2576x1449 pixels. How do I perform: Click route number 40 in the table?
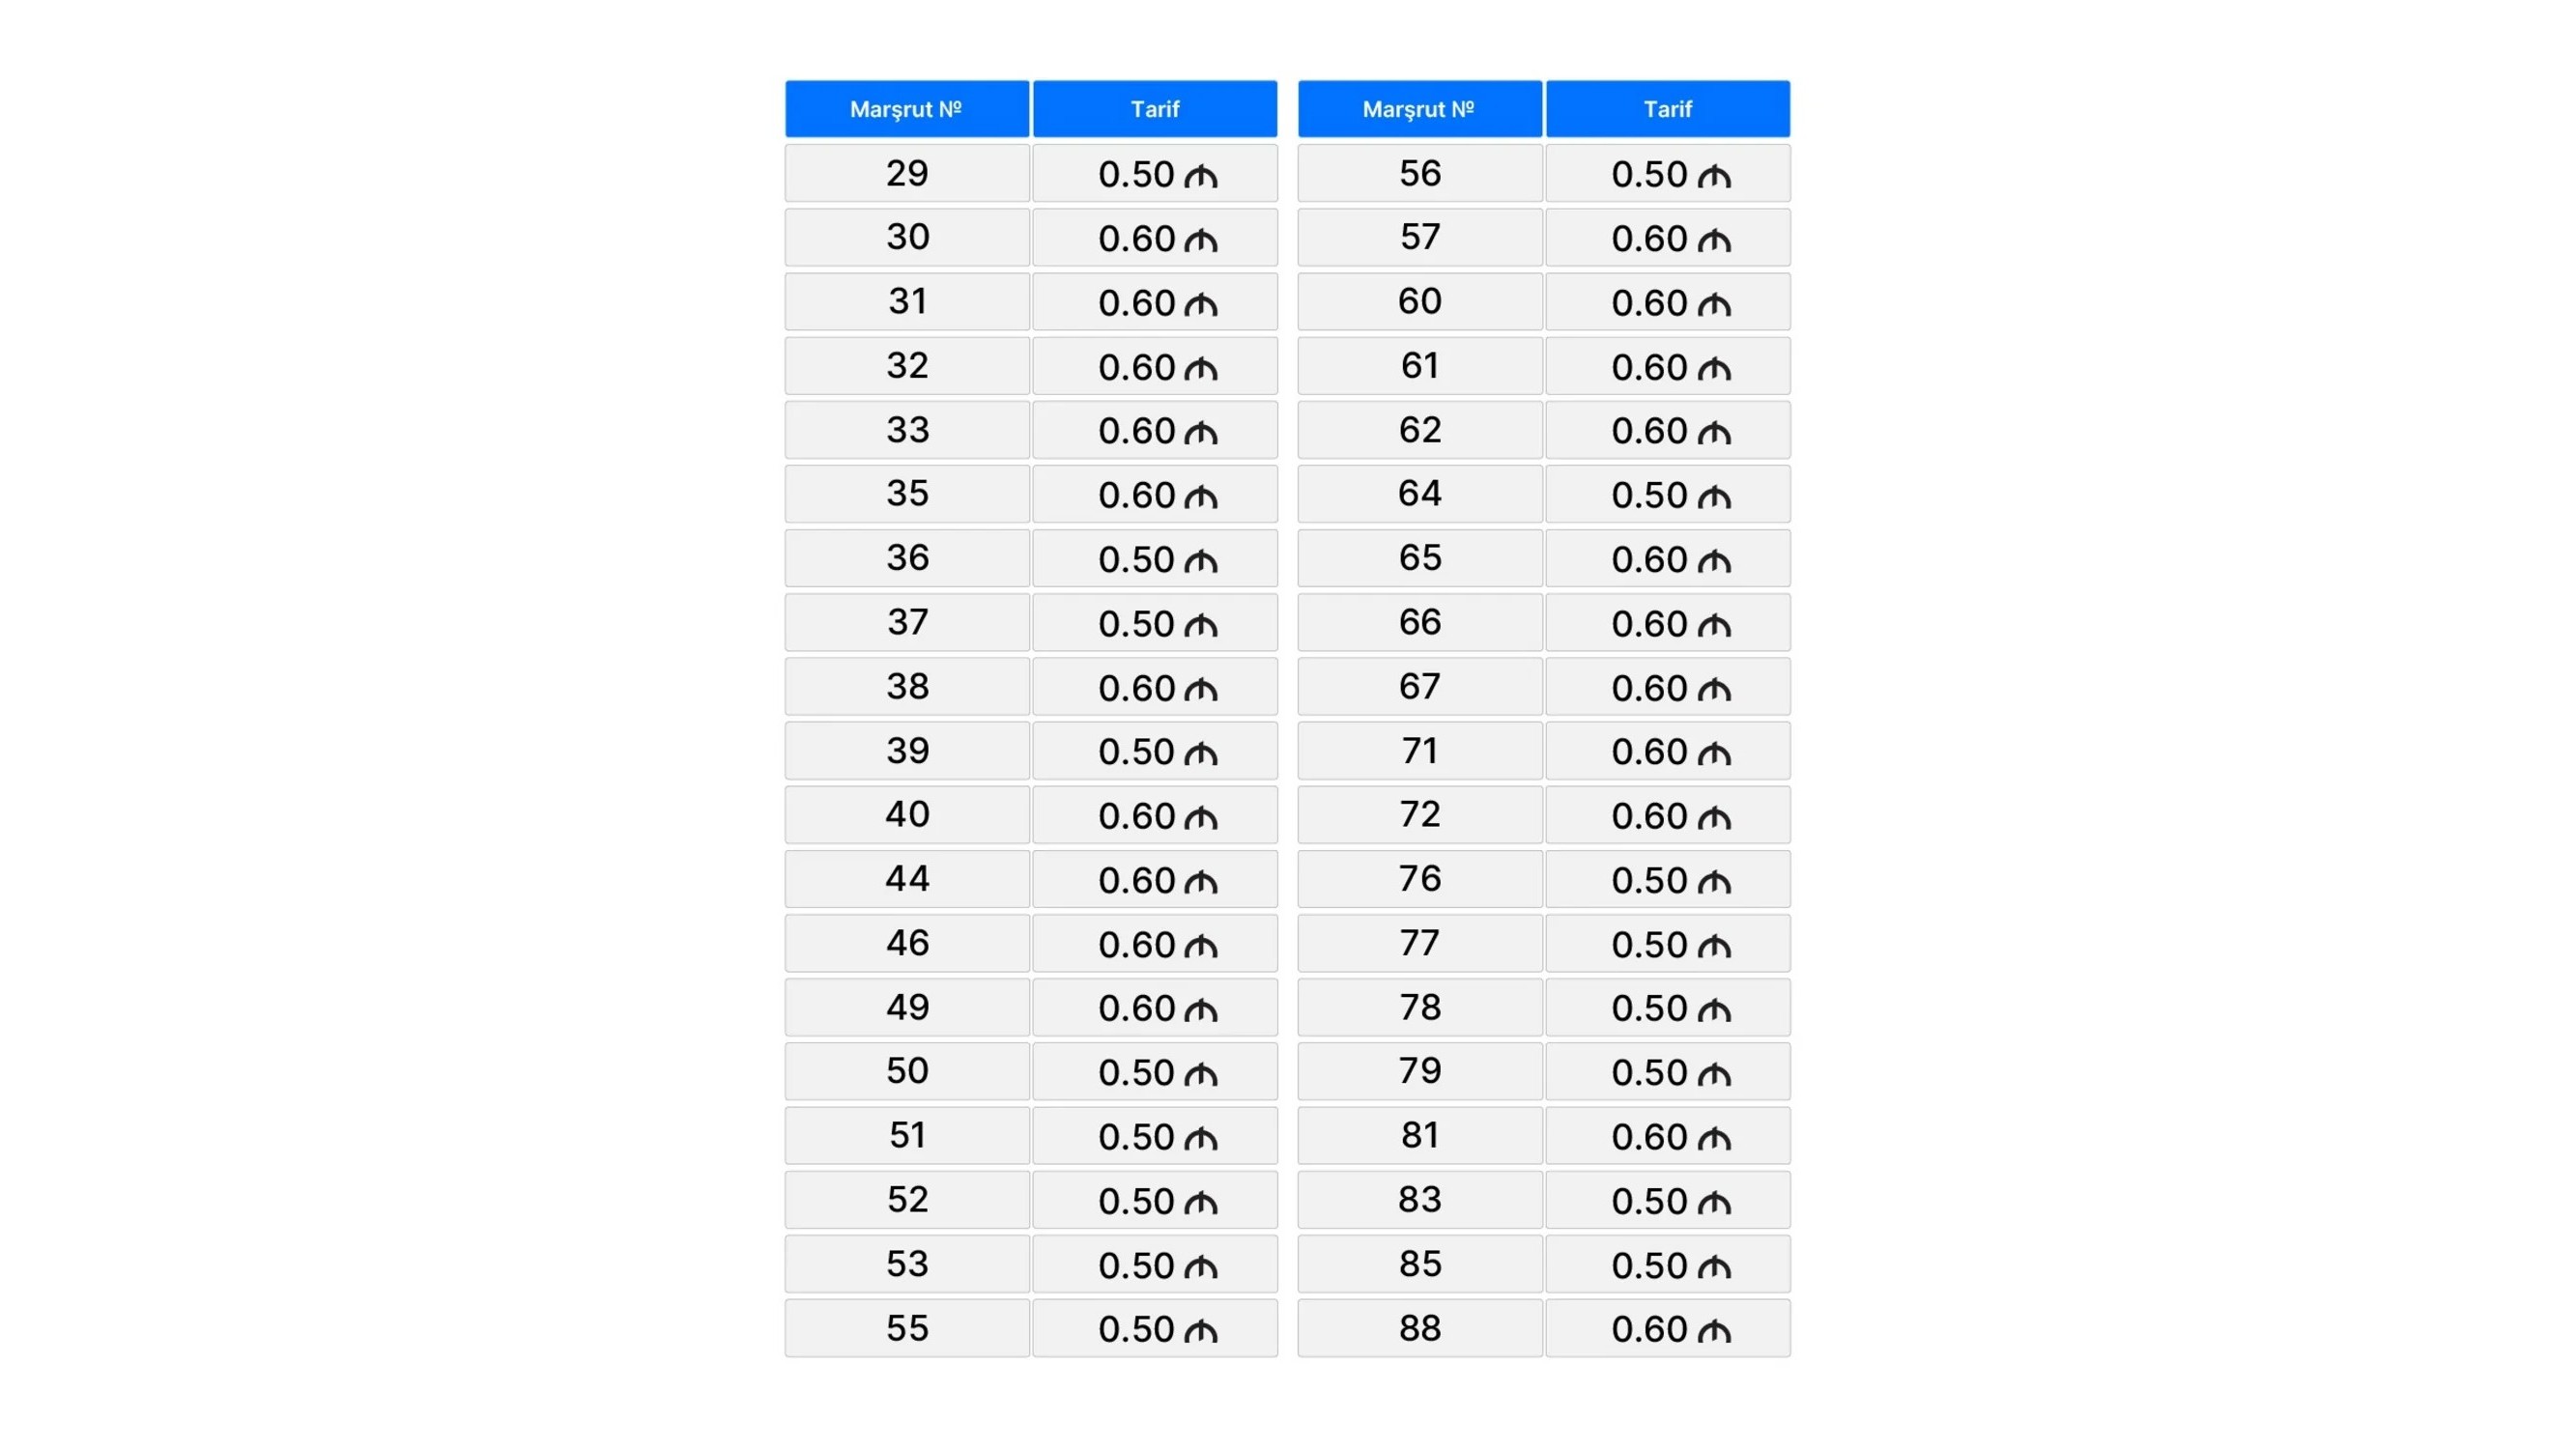pyautogui.click(x=907, y=814)
